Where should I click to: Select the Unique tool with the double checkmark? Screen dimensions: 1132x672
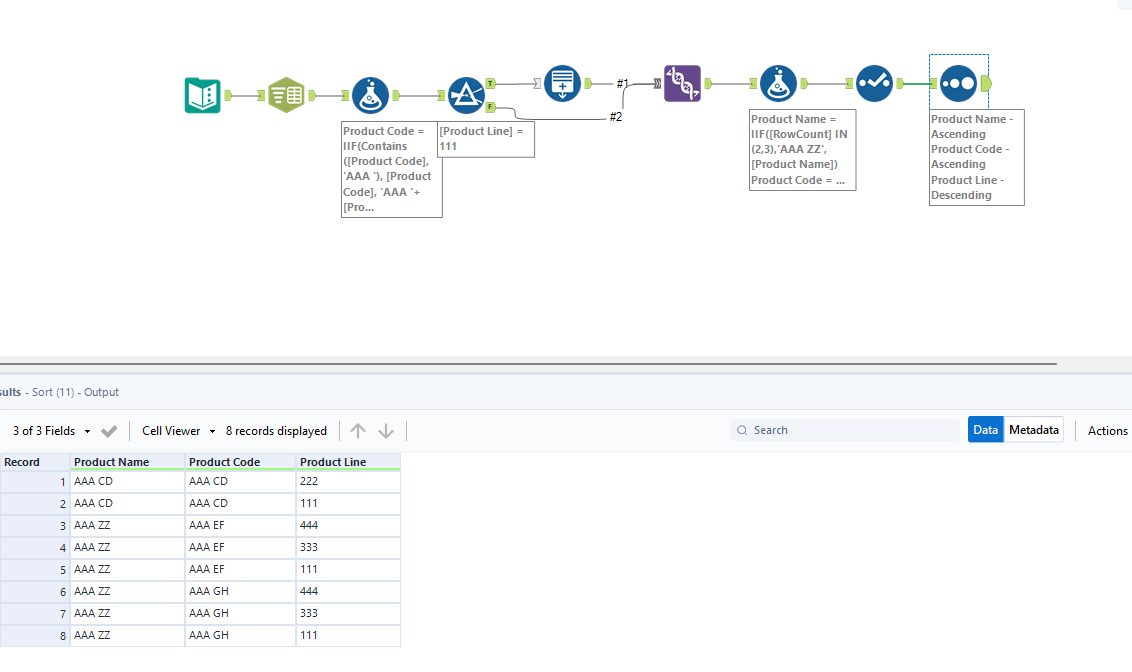point(874,85)
